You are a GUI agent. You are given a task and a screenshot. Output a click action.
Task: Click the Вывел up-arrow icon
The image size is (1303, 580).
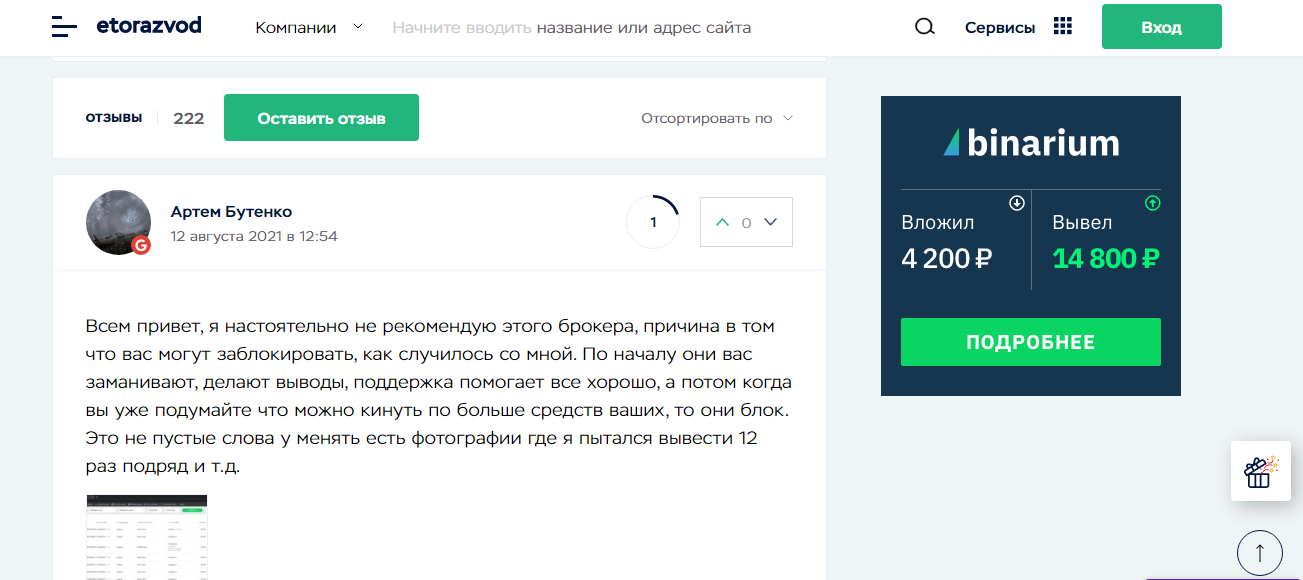pos(1152,203)
